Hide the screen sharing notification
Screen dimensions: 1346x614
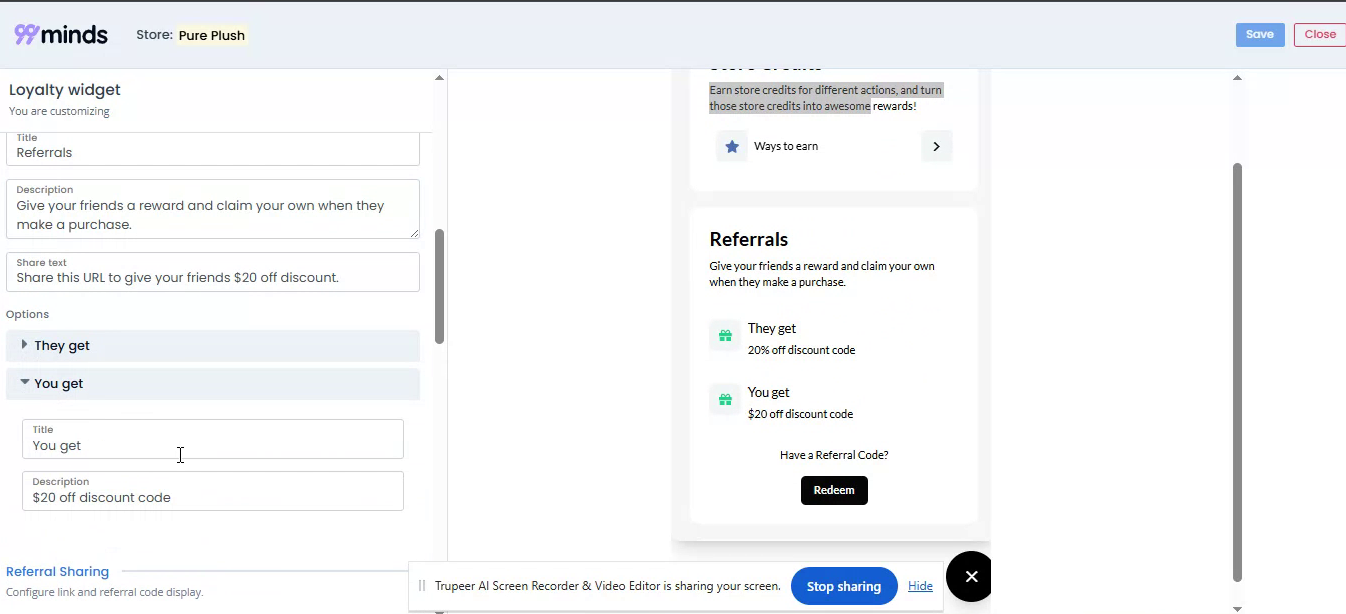920,586
